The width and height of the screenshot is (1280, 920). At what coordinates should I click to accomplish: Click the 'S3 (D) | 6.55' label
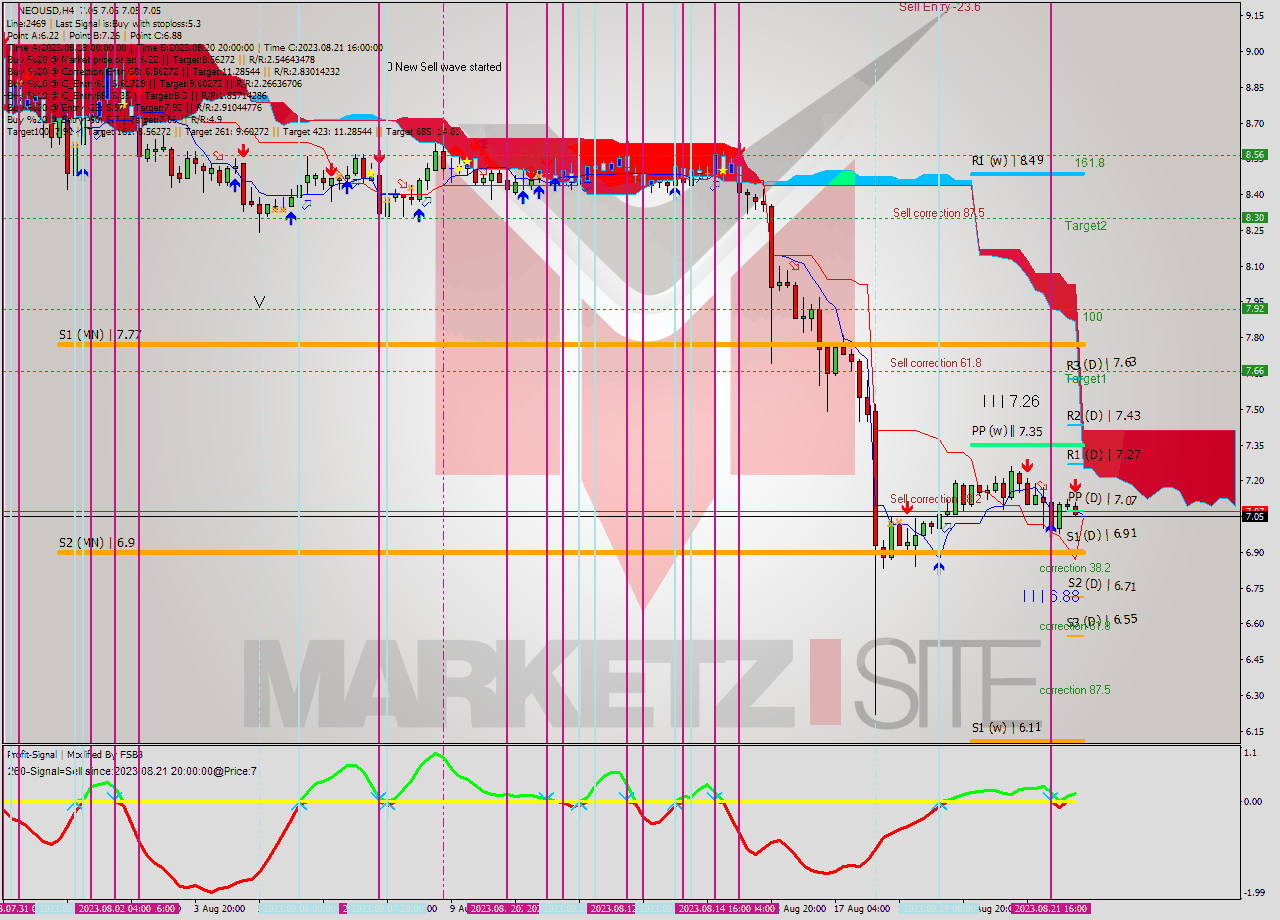[x=1101, y=620]
